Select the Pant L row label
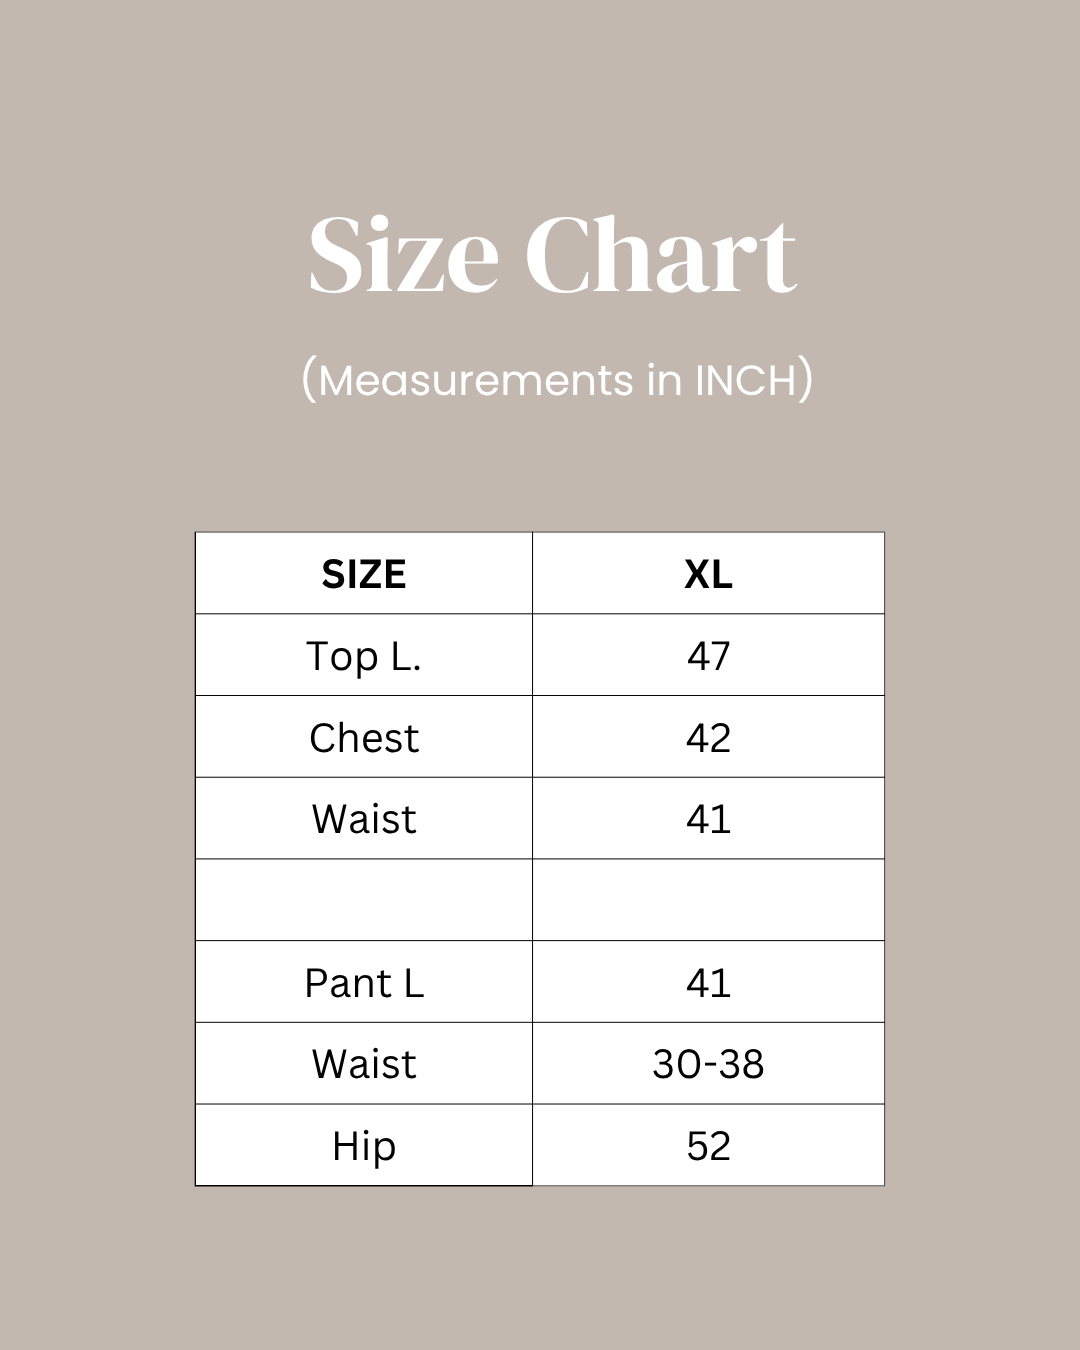The height and width of the screenshot is (1350, 1080). coord(364,982)
